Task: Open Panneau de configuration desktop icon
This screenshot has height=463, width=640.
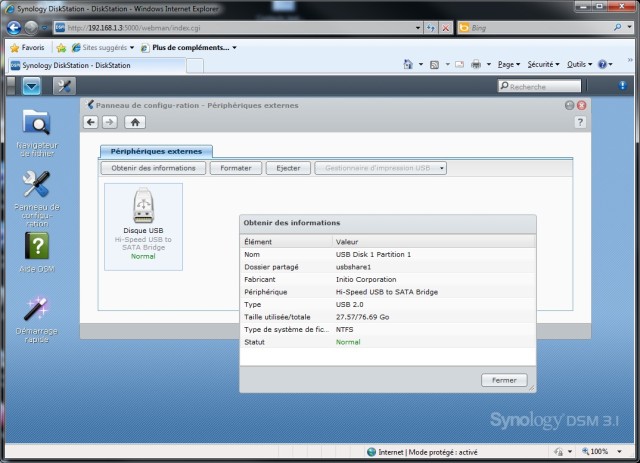Action: [37, 198]
